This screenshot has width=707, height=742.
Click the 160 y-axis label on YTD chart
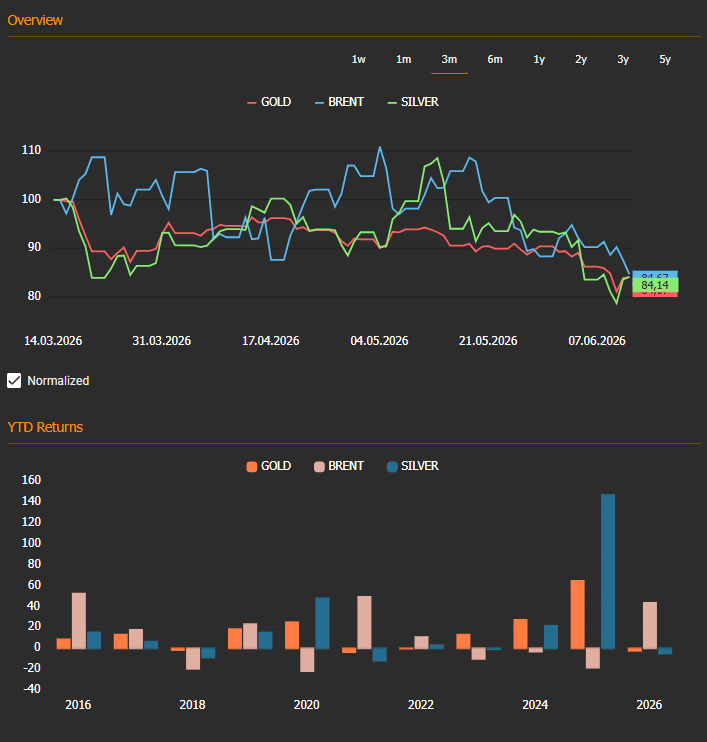(31, 480)
